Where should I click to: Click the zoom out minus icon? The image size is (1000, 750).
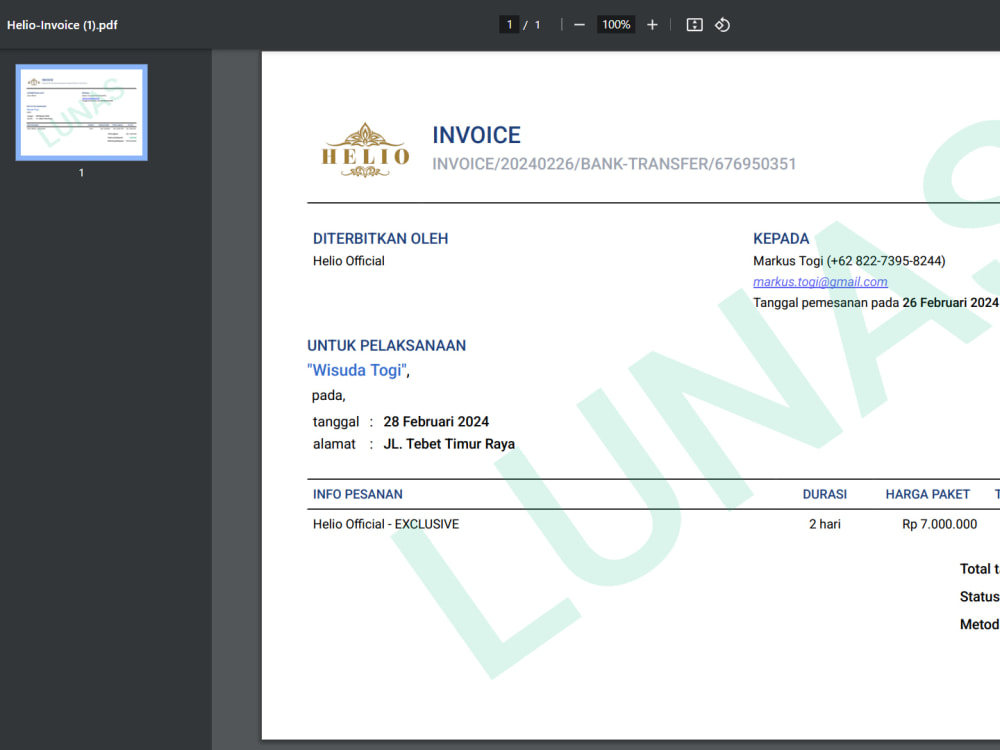click(x=579, y=25)
